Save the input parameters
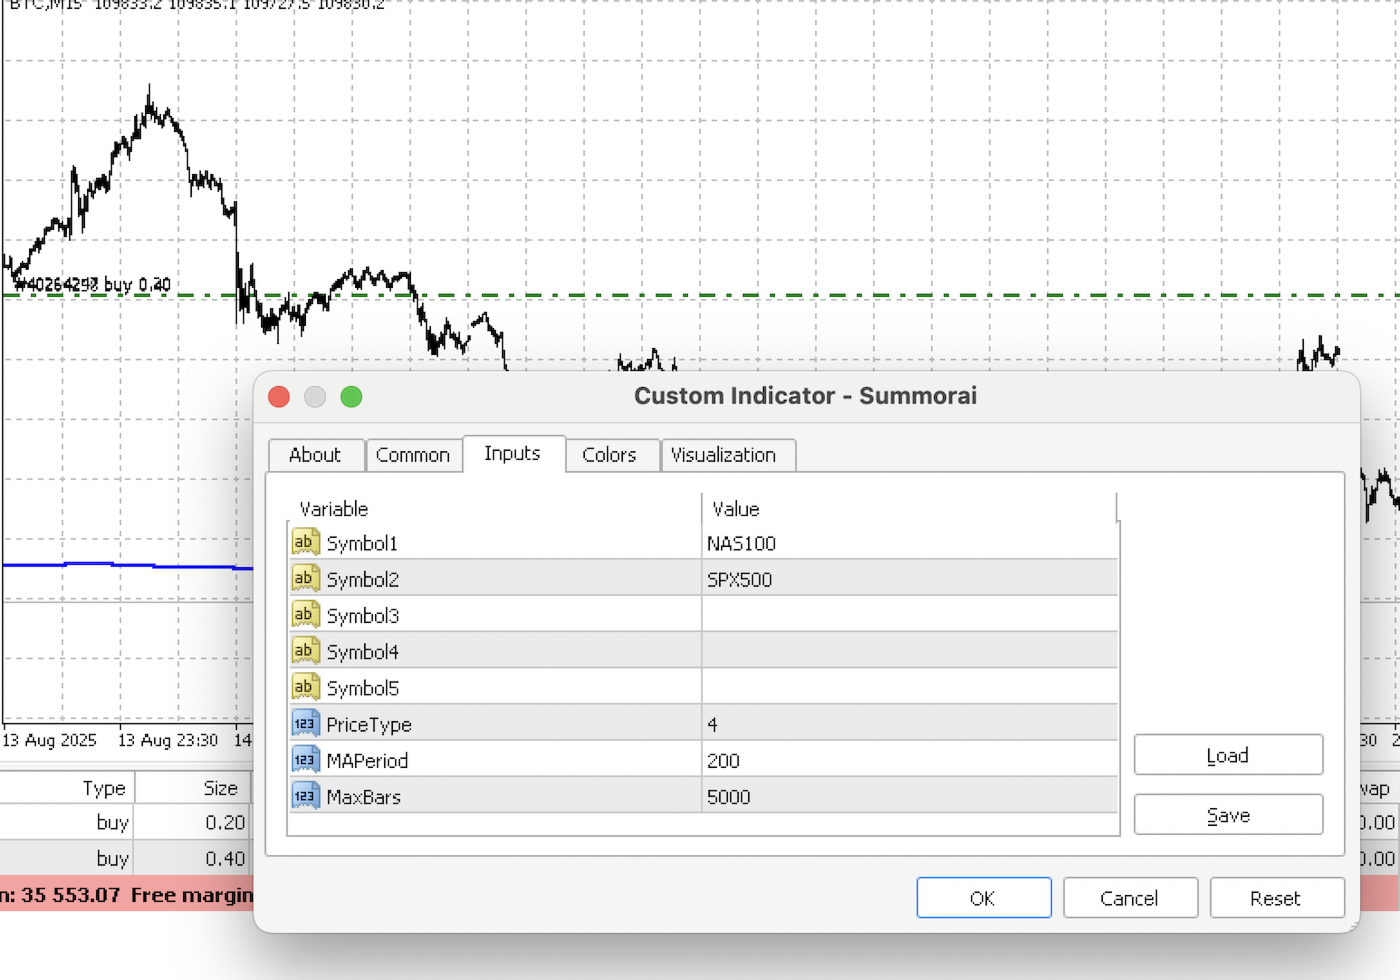The image size is (1400, 980). click(x=1228, y=815)
